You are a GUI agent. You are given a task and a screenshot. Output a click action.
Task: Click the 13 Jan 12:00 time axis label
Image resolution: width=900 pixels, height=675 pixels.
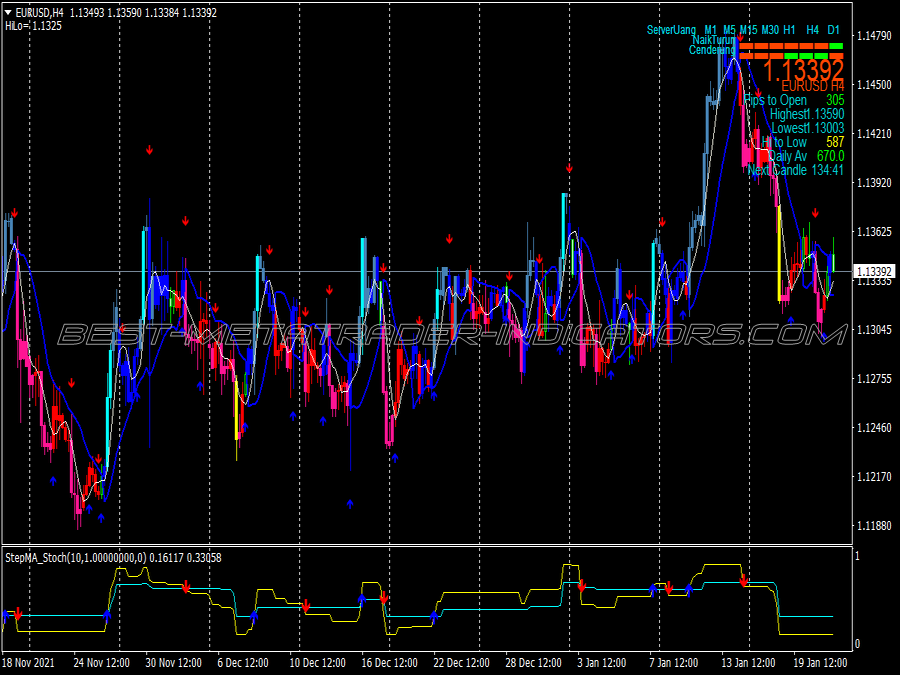click(x=748, y=663)
